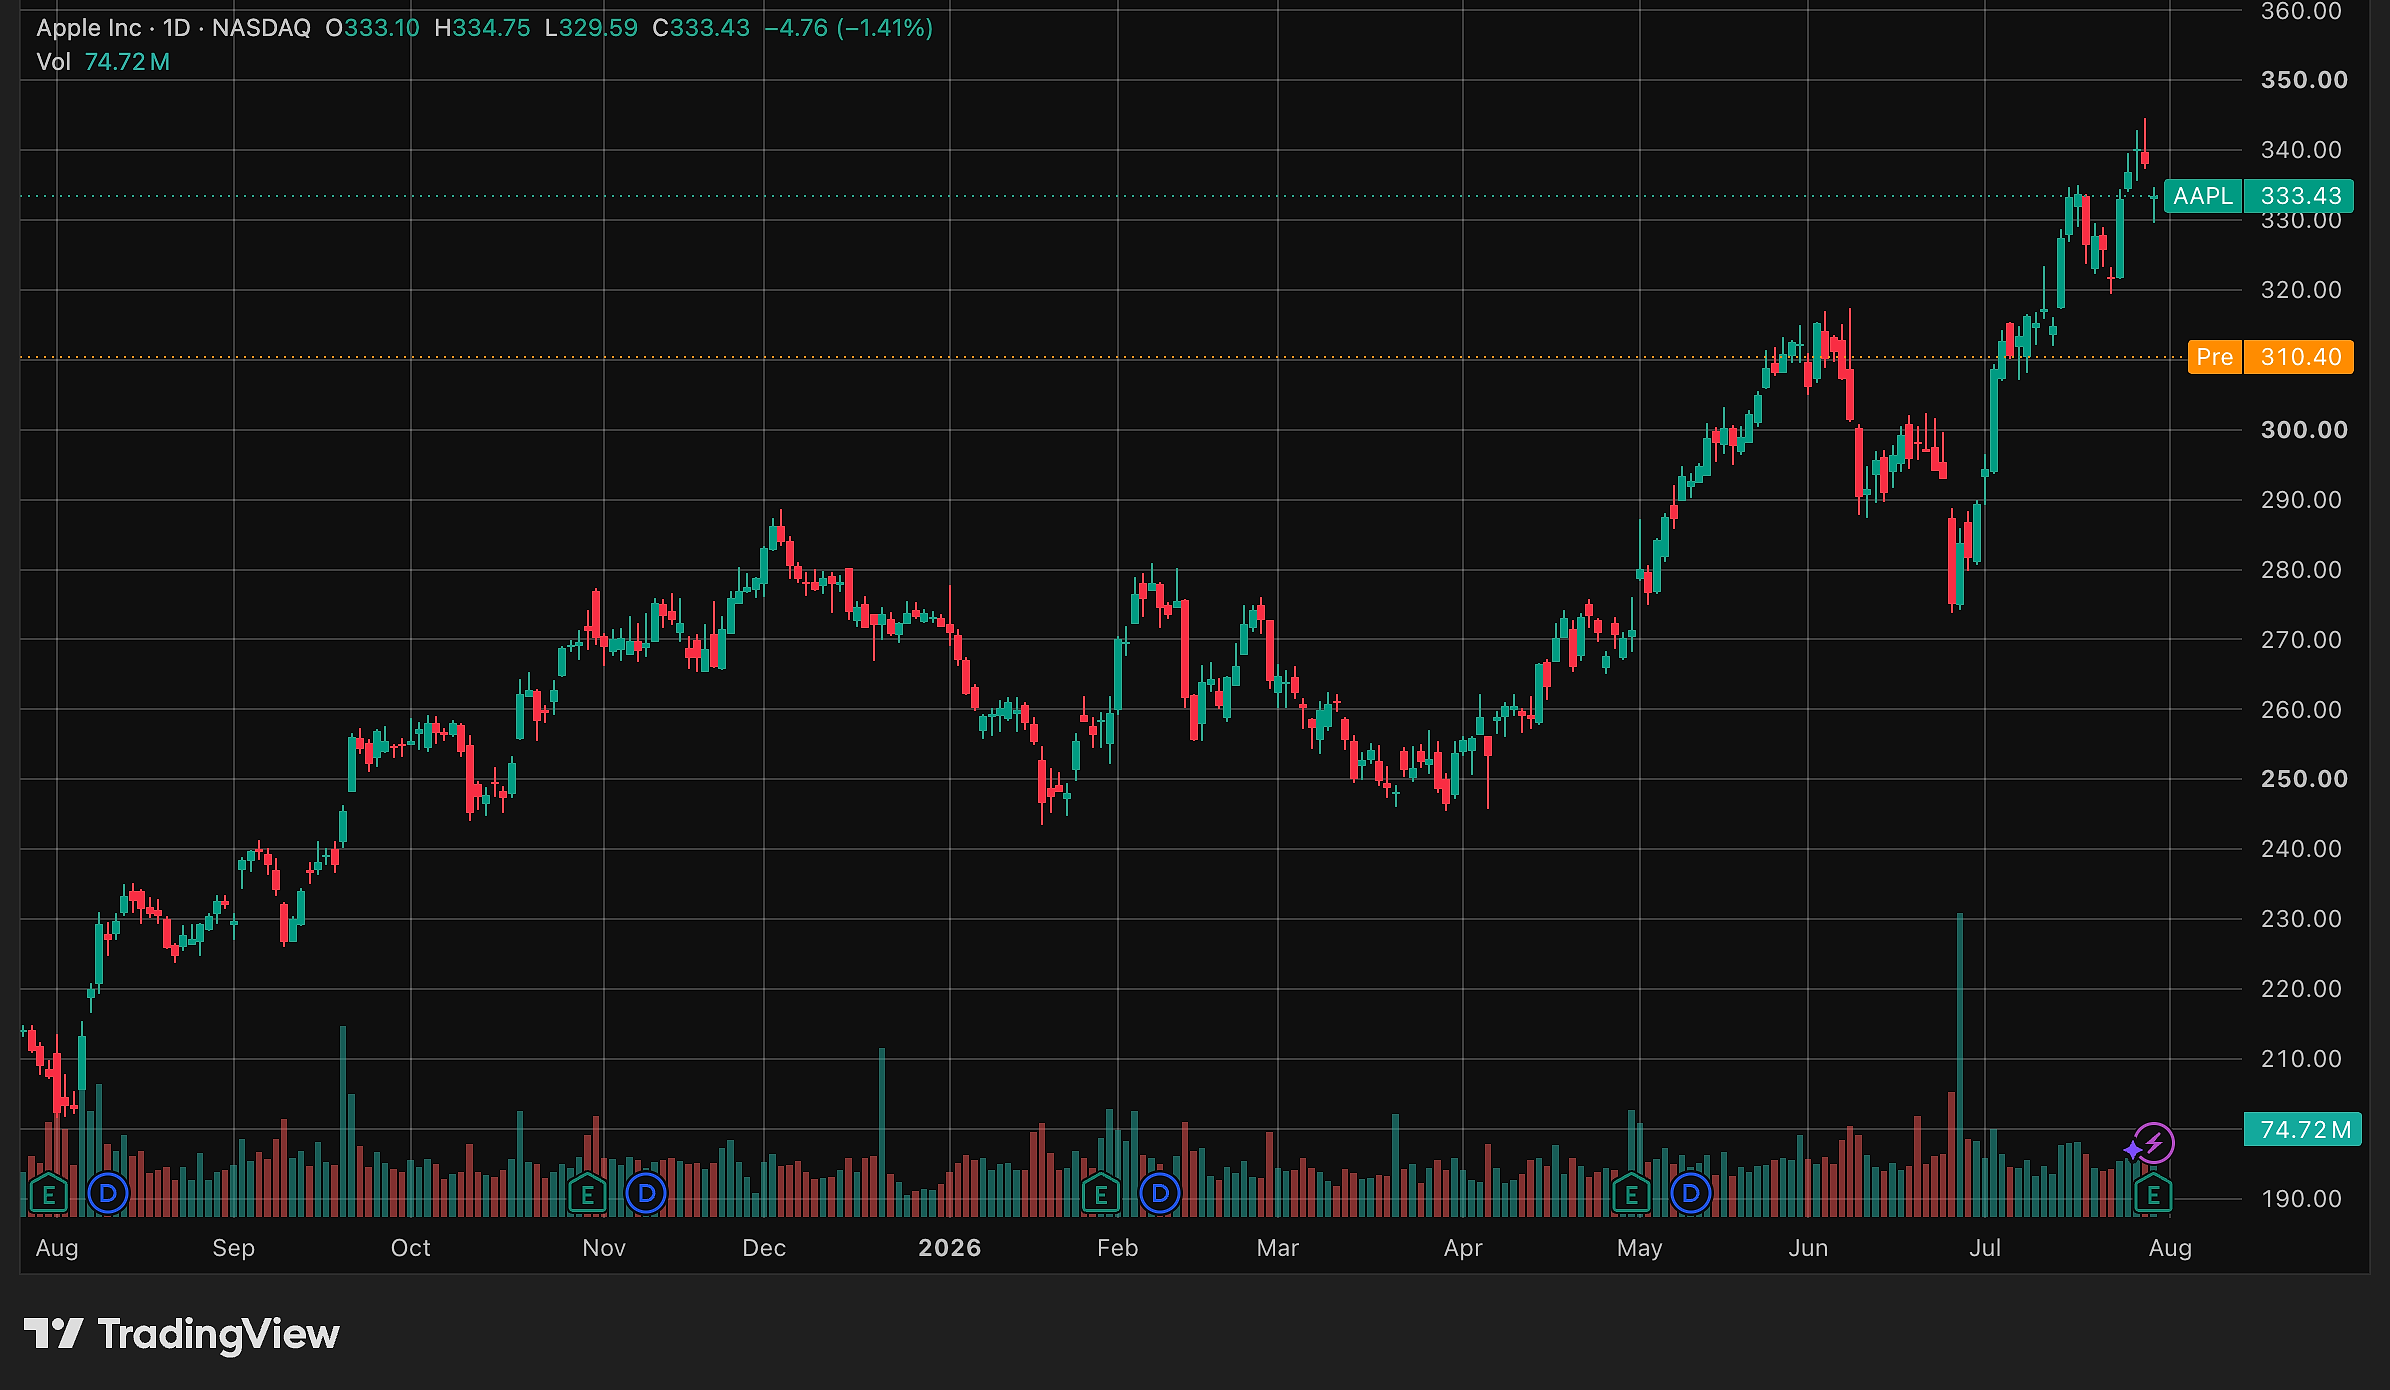The width and height of the screenshot is (2390, 1390).
Task: Click the purple lightning bolt icon
Action: 2154,1142
